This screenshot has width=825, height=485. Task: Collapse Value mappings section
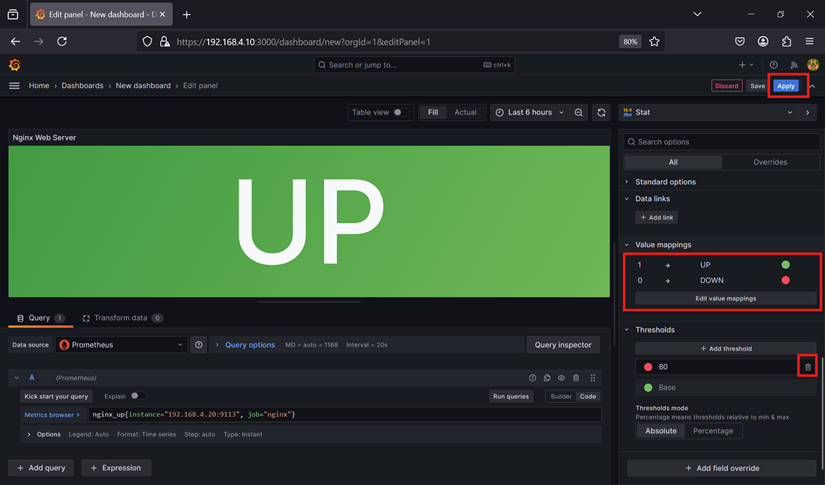[663, 245]
